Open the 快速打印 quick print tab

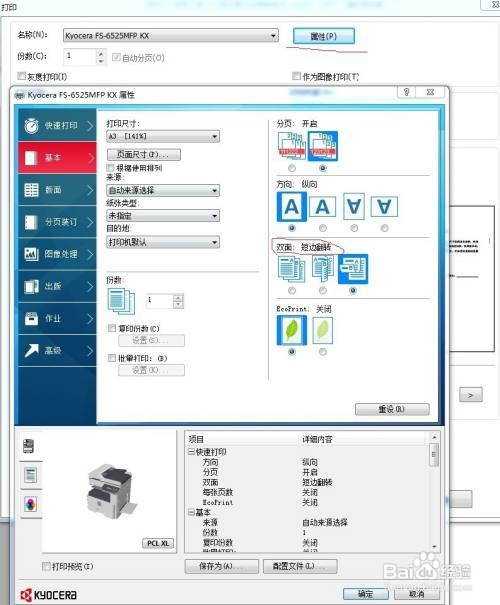click(x=57, y=125)
